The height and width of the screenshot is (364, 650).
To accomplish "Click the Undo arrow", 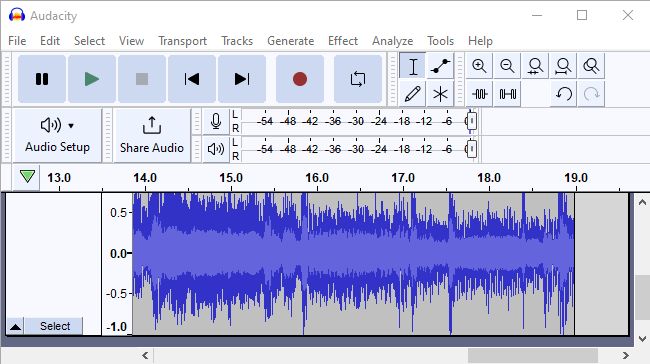I will click(563, 94).
